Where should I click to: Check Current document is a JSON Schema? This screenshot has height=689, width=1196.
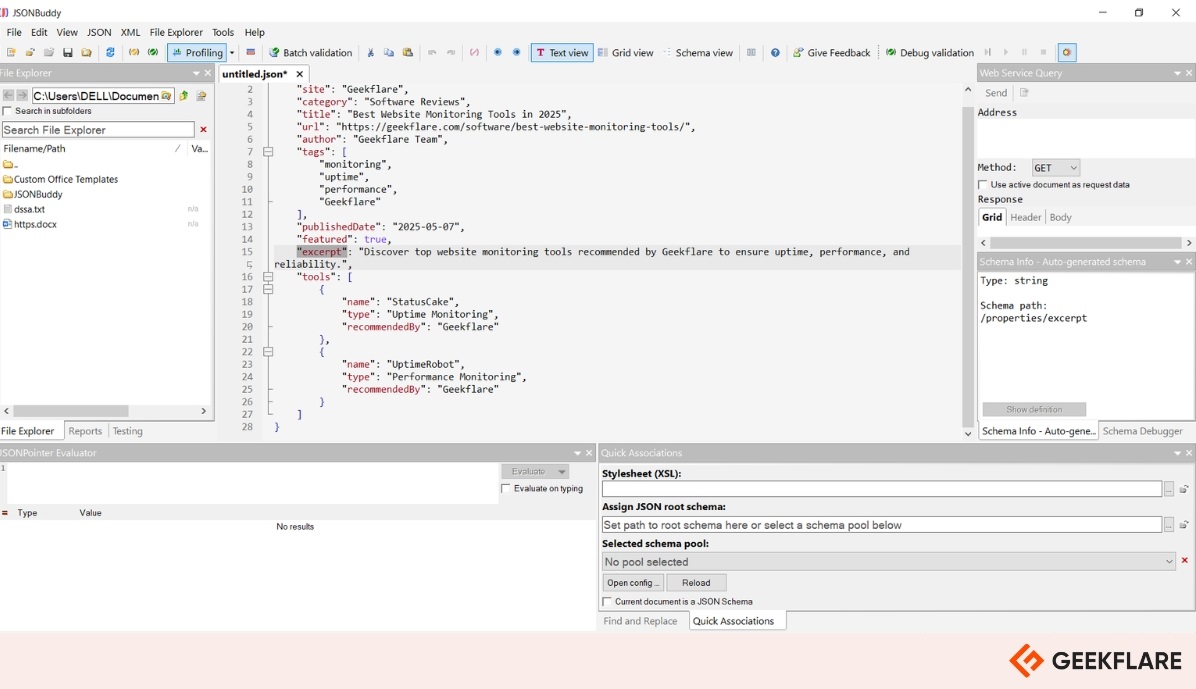607,602
